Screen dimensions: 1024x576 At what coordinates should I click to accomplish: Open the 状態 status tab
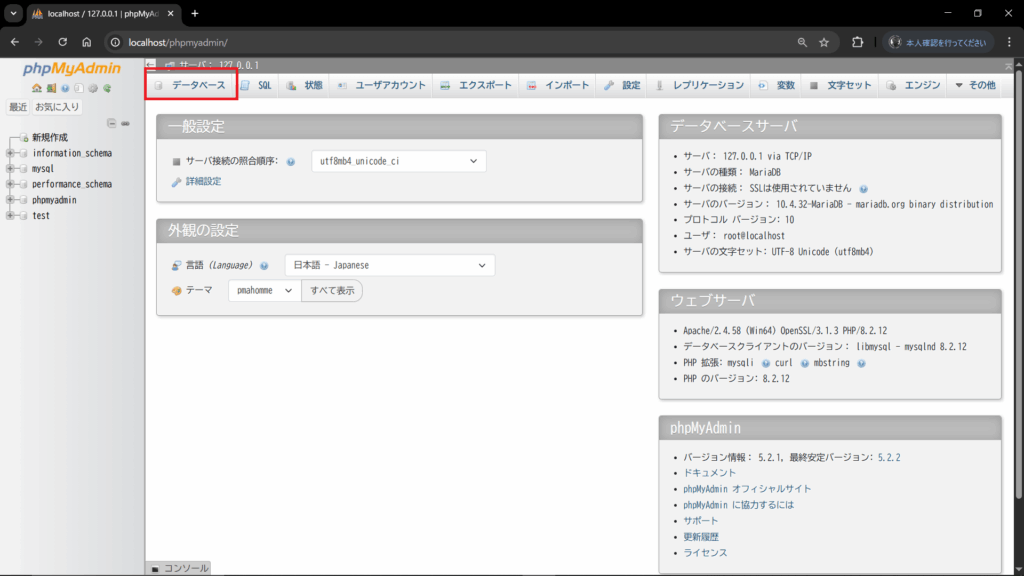click(305, 86)
